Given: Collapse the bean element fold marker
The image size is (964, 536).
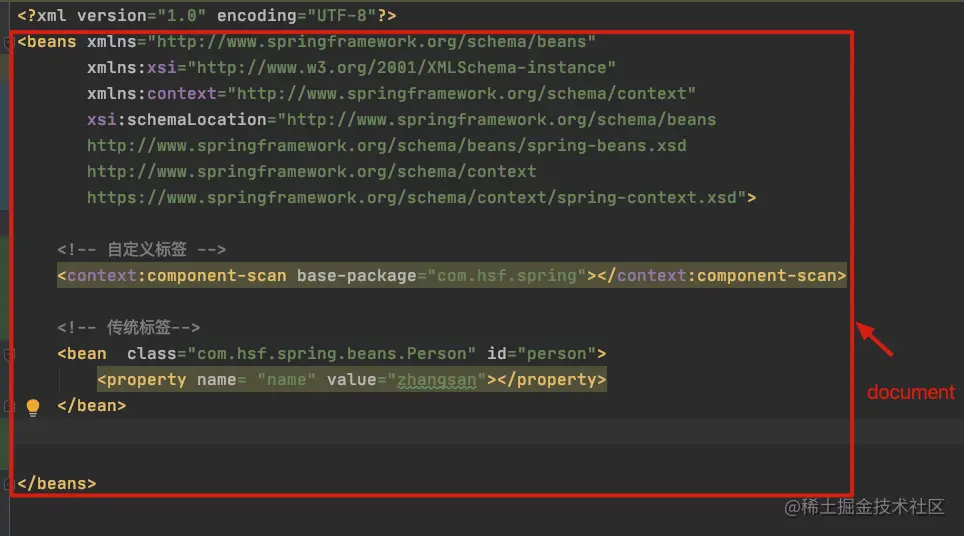Looking at the screenshot, I should point(9,354).
